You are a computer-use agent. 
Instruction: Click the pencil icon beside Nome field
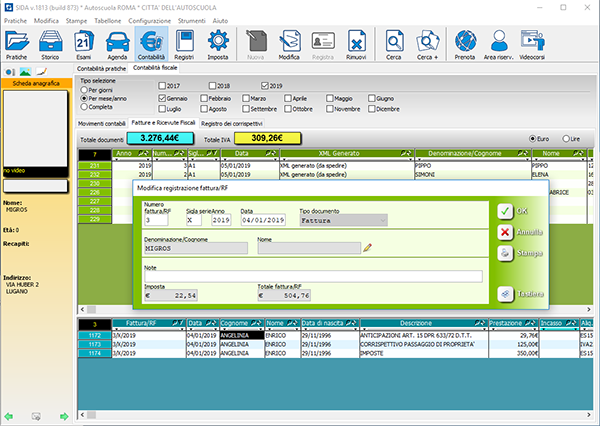coord(367,246)
